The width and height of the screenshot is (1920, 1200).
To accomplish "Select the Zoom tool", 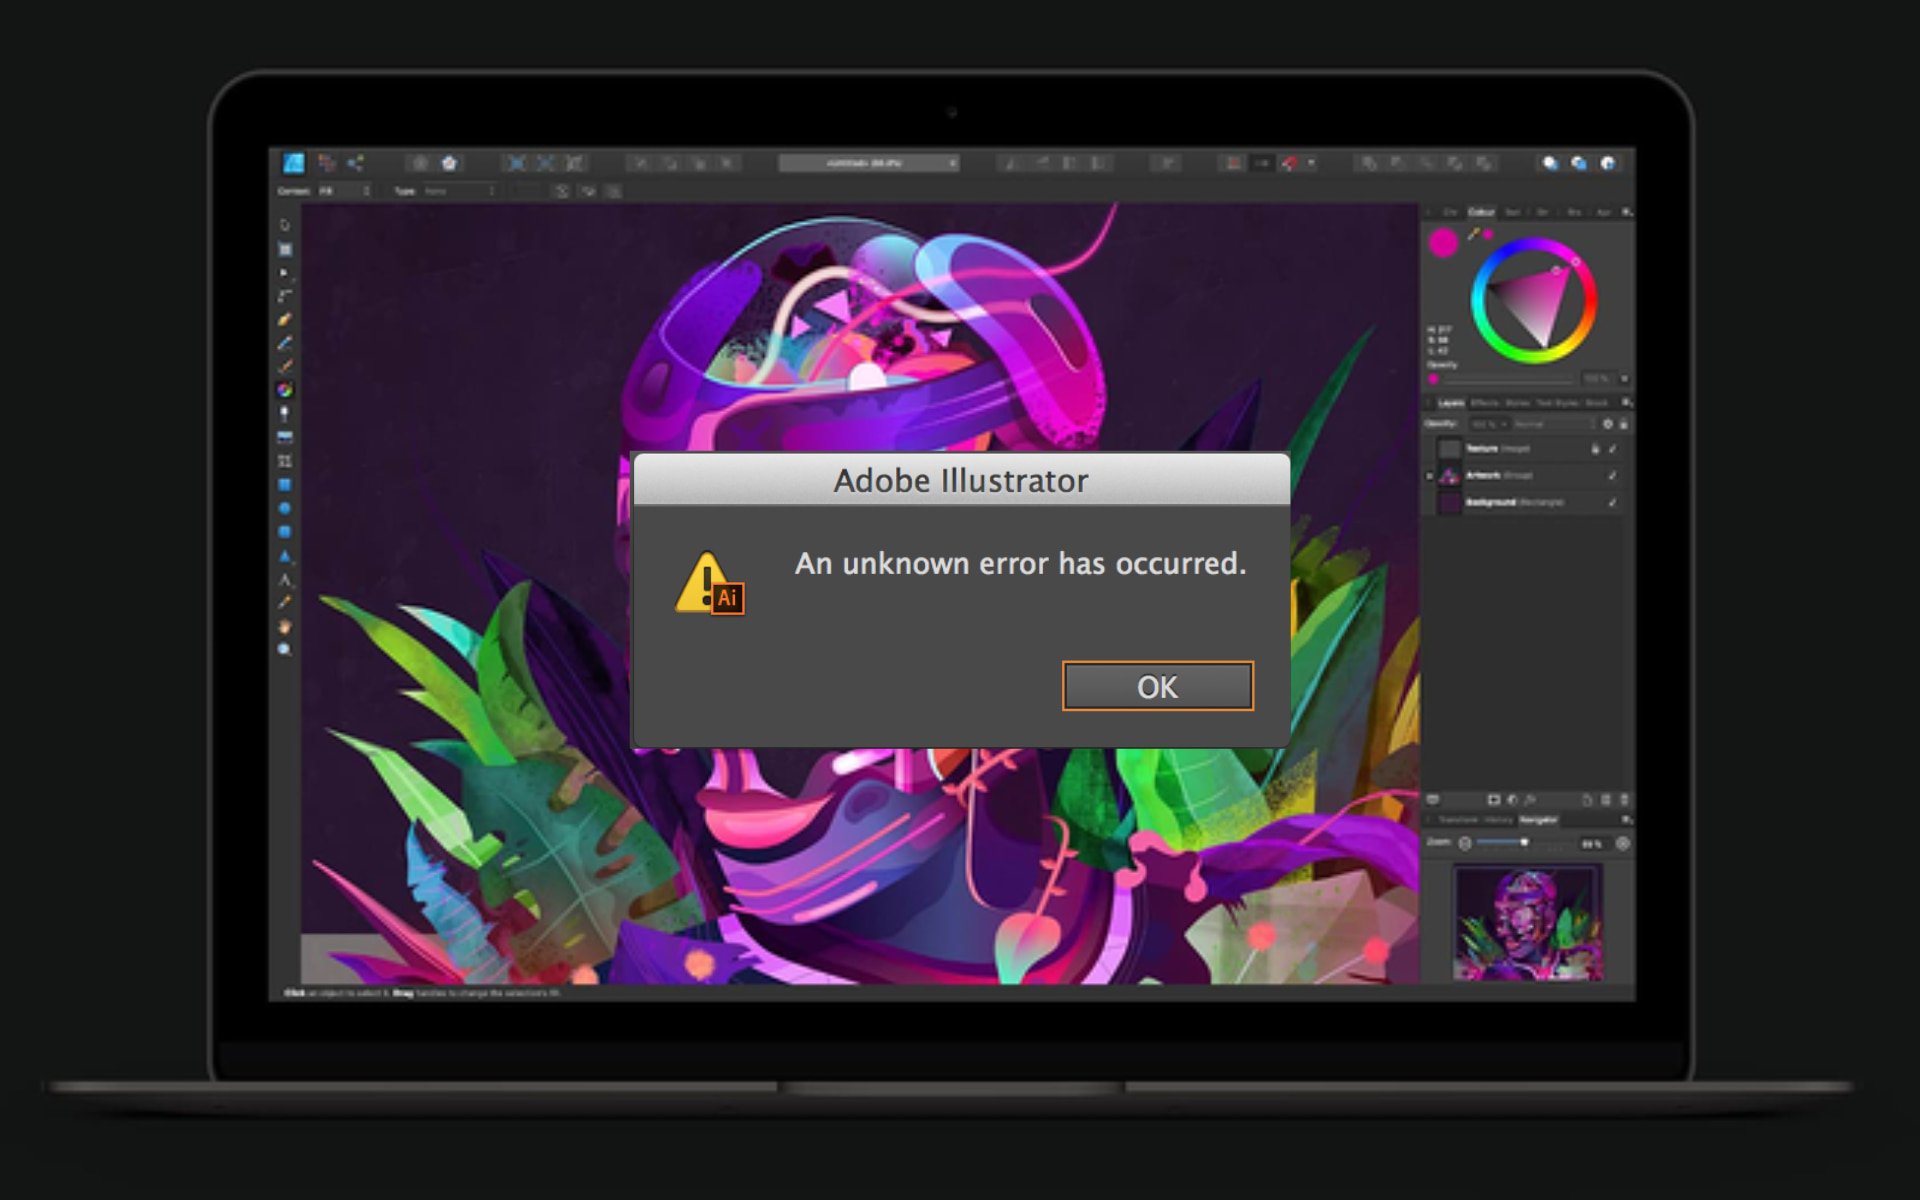I will pyautogui.click(x=285, y=649).
